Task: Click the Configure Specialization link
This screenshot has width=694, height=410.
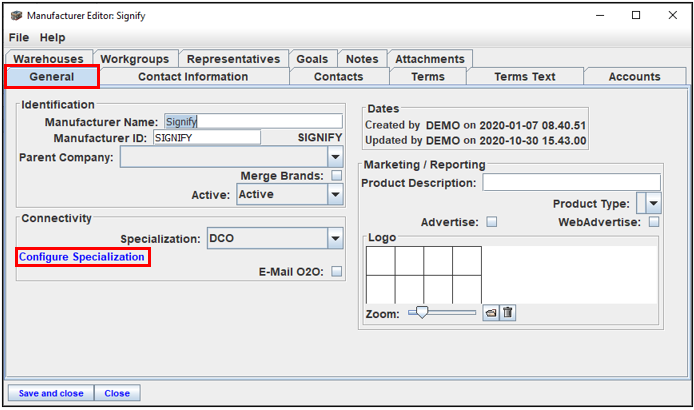Action: (82, 257)
